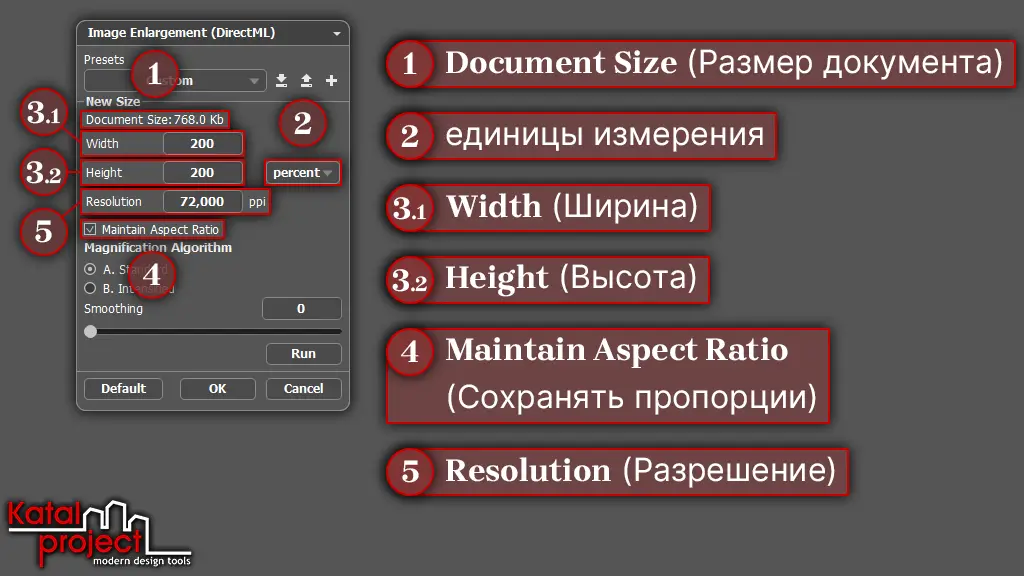Click the import preset icon
The image size is (1024, 576).
click(282, 81)
